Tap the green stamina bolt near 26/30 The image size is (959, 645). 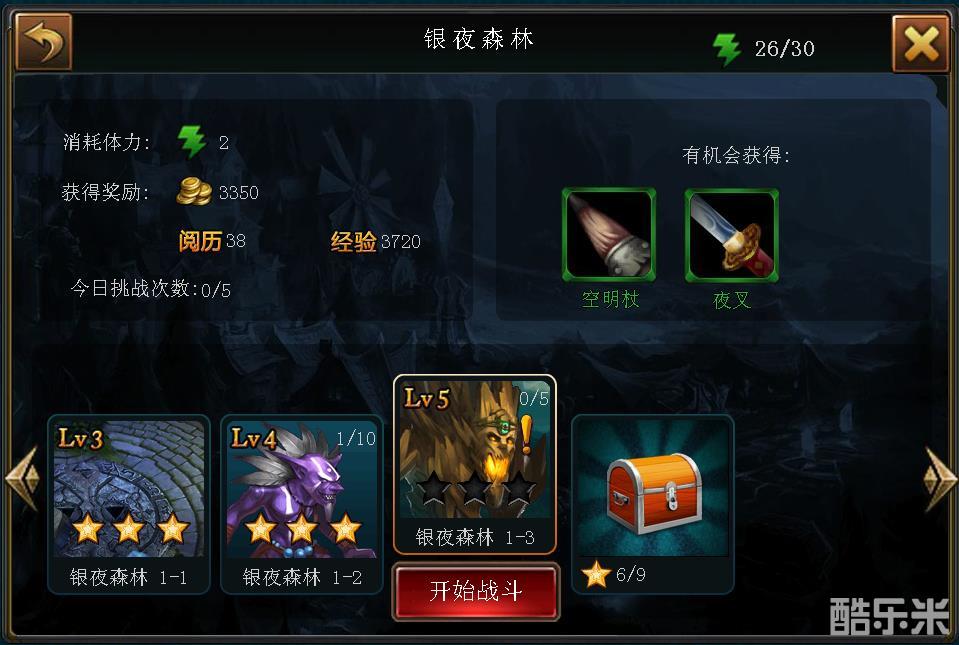pyautogui.click(x=726, y=48)
